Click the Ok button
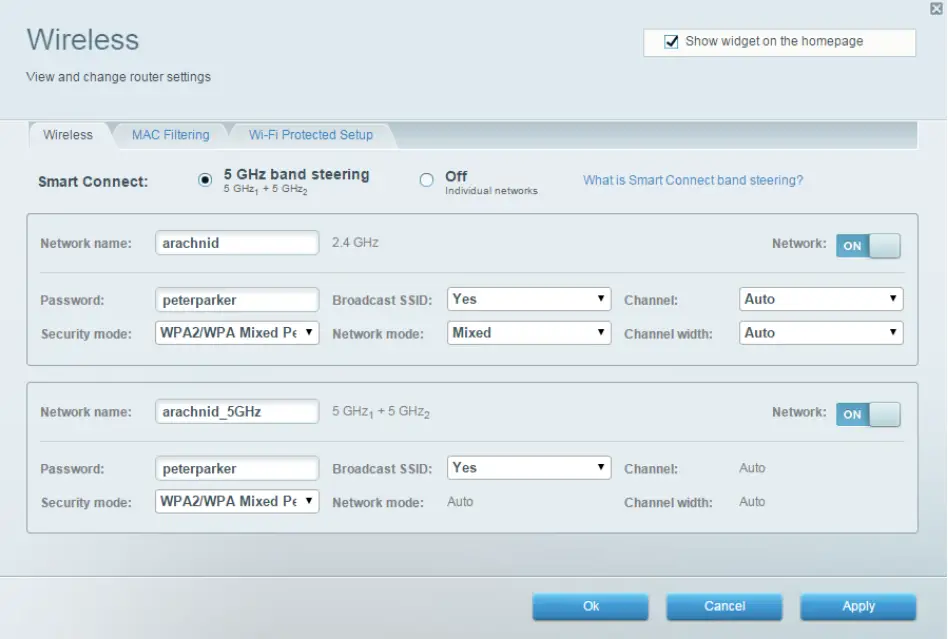 [x=590, y=606]
